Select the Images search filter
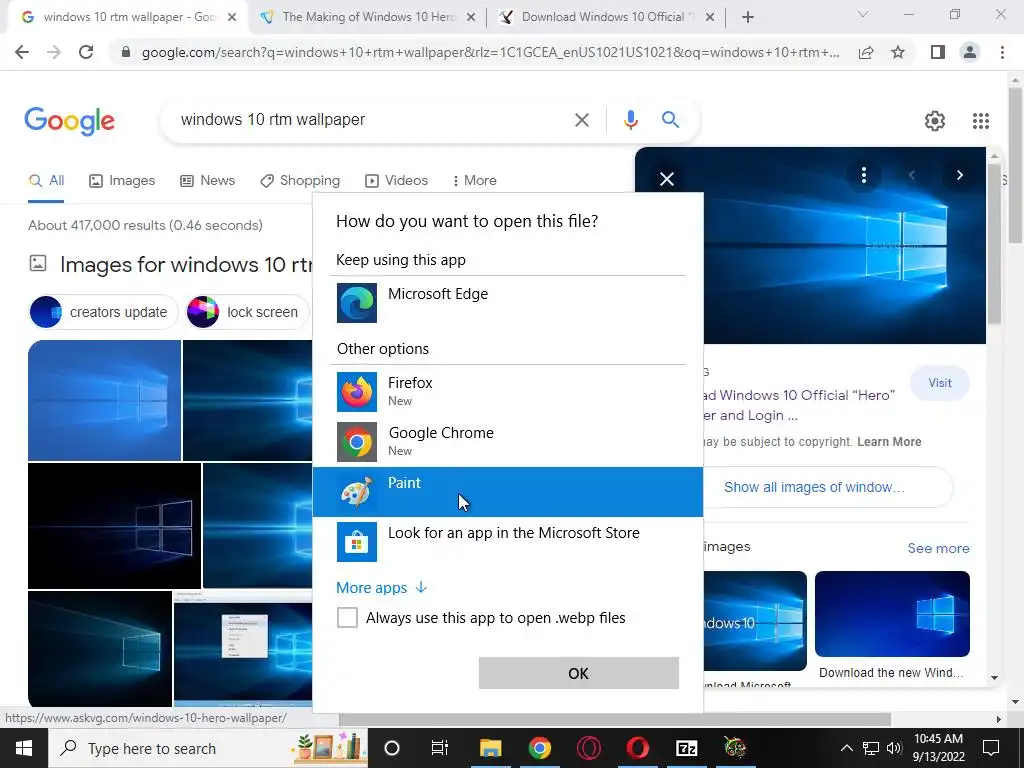The width and height of the screenshot is (1024, 768). point(122,181)
